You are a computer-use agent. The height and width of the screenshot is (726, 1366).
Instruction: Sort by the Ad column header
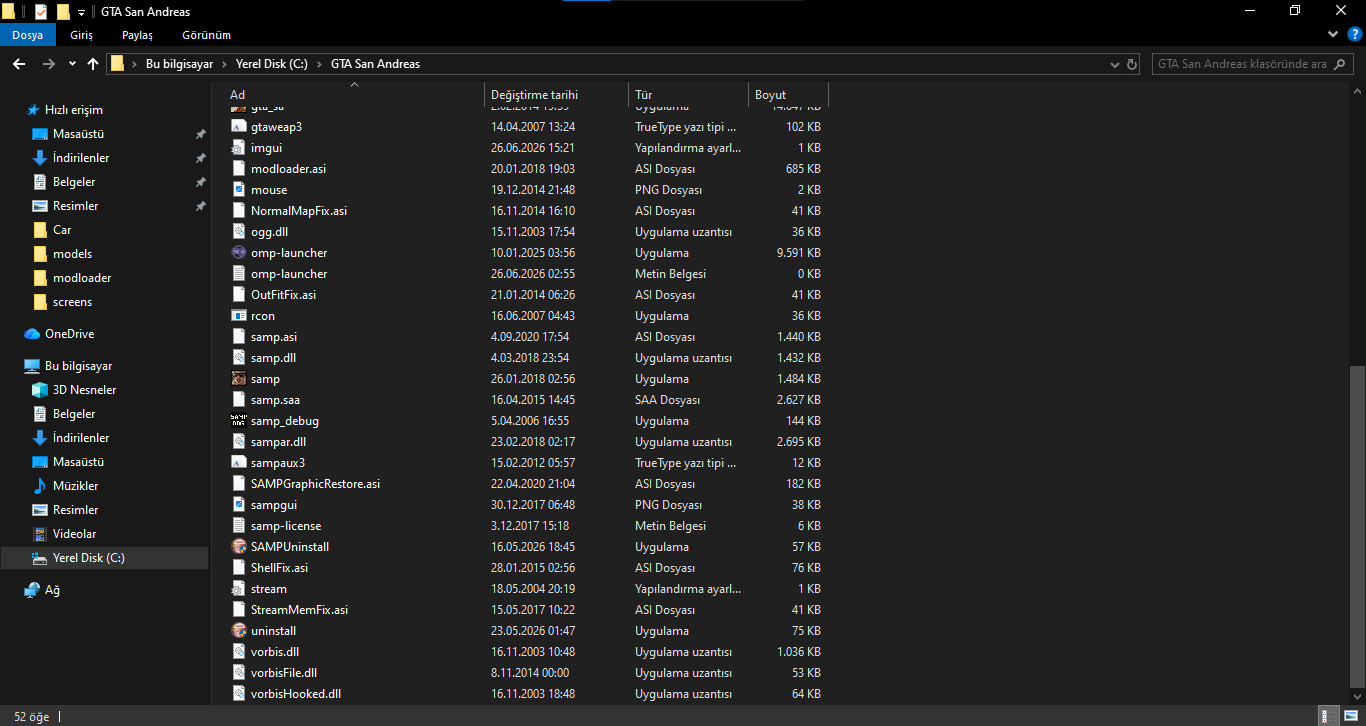(x=354, y=95)
